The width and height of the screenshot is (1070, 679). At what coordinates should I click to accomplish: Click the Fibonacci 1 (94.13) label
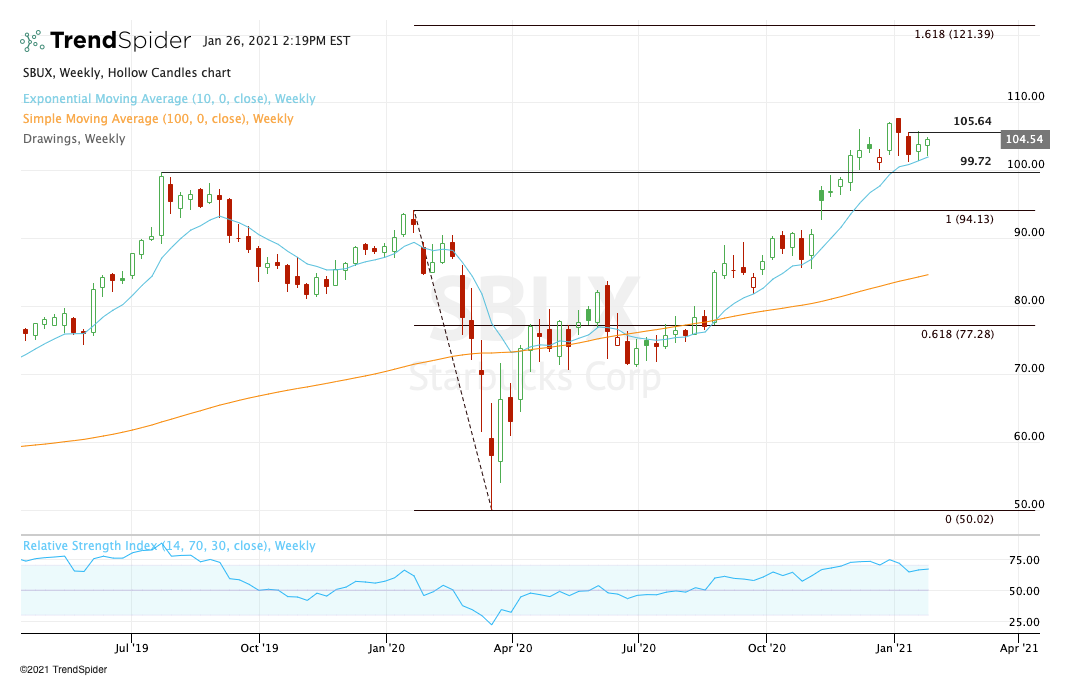970,219
